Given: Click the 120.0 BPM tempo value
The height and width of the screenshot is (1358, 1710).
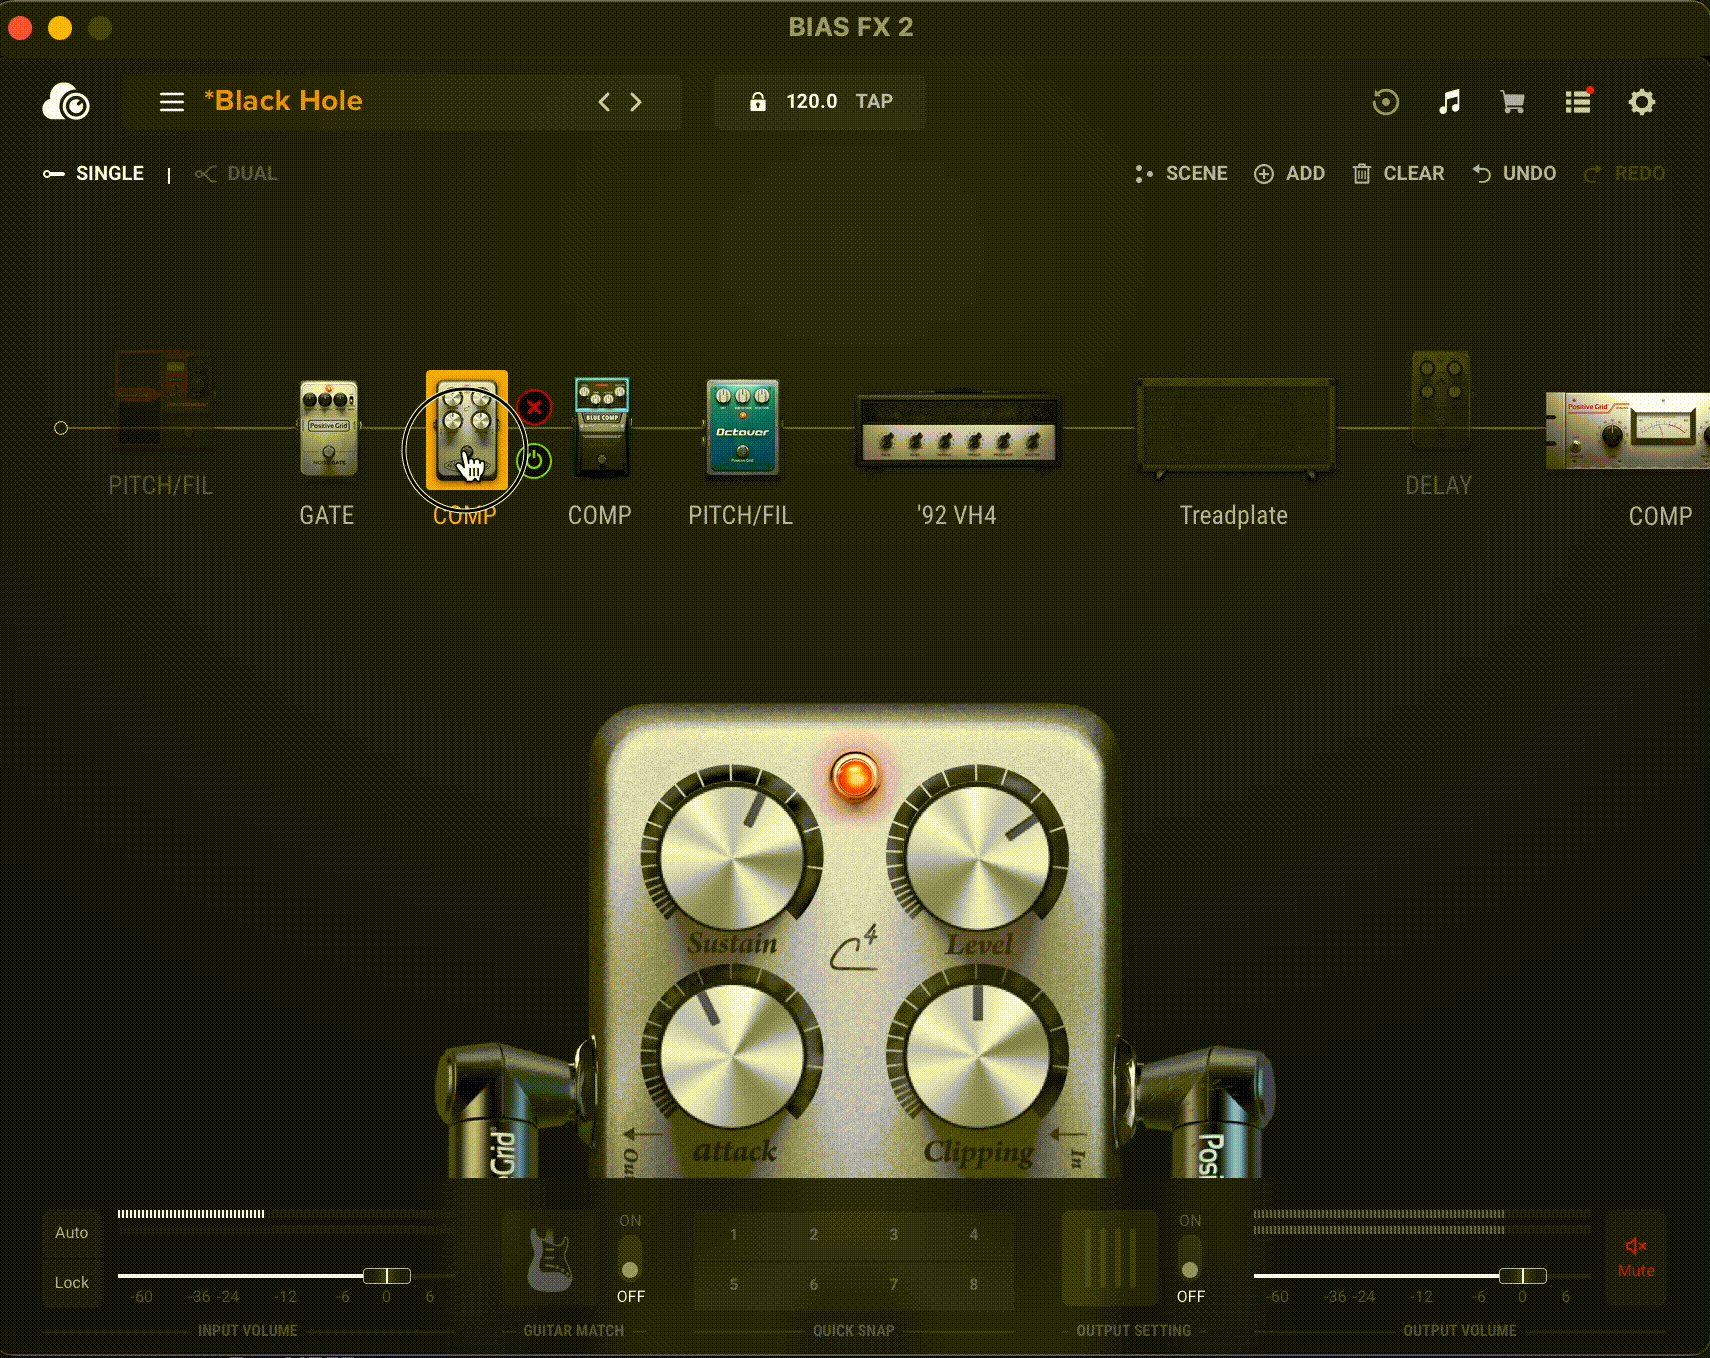Looking at the screenshot, I should (x=811, y=102).
